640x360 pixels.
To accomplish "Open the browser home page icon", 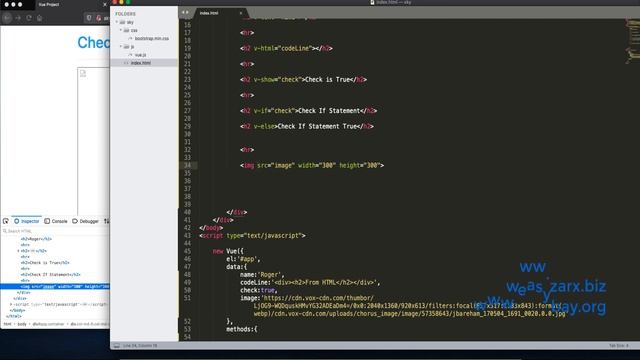I will (40, 18).
